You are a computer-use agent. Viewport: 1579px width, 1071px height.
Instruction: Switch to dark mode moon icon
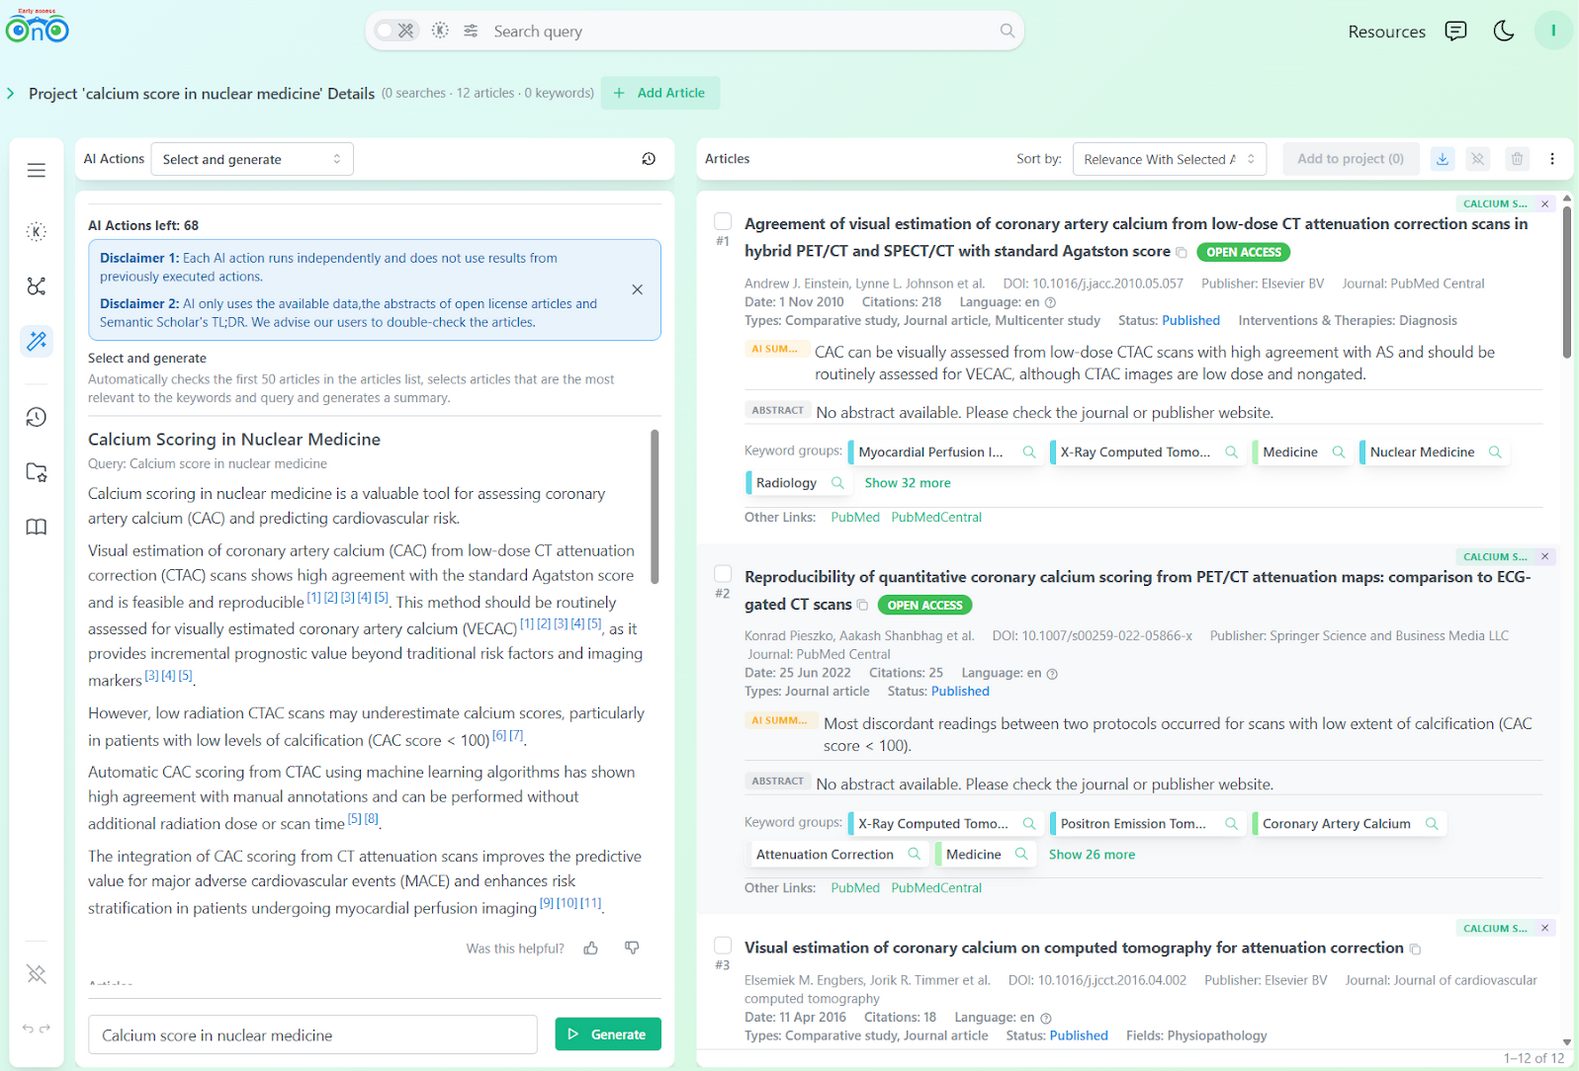pyautogui.click(x=1503, y=31)
